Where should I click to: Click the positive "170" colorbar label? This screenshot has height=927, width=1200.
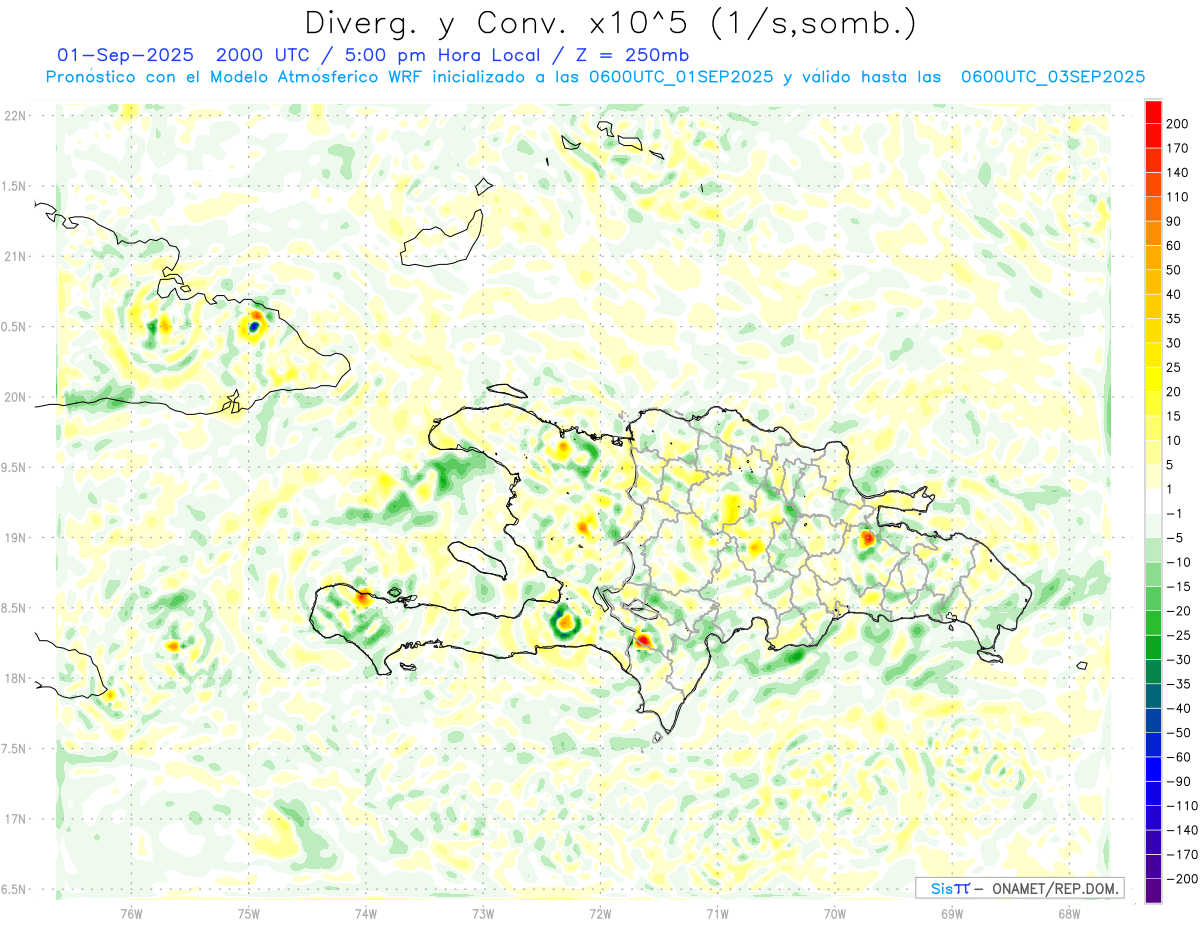(x=1178, y=148)
